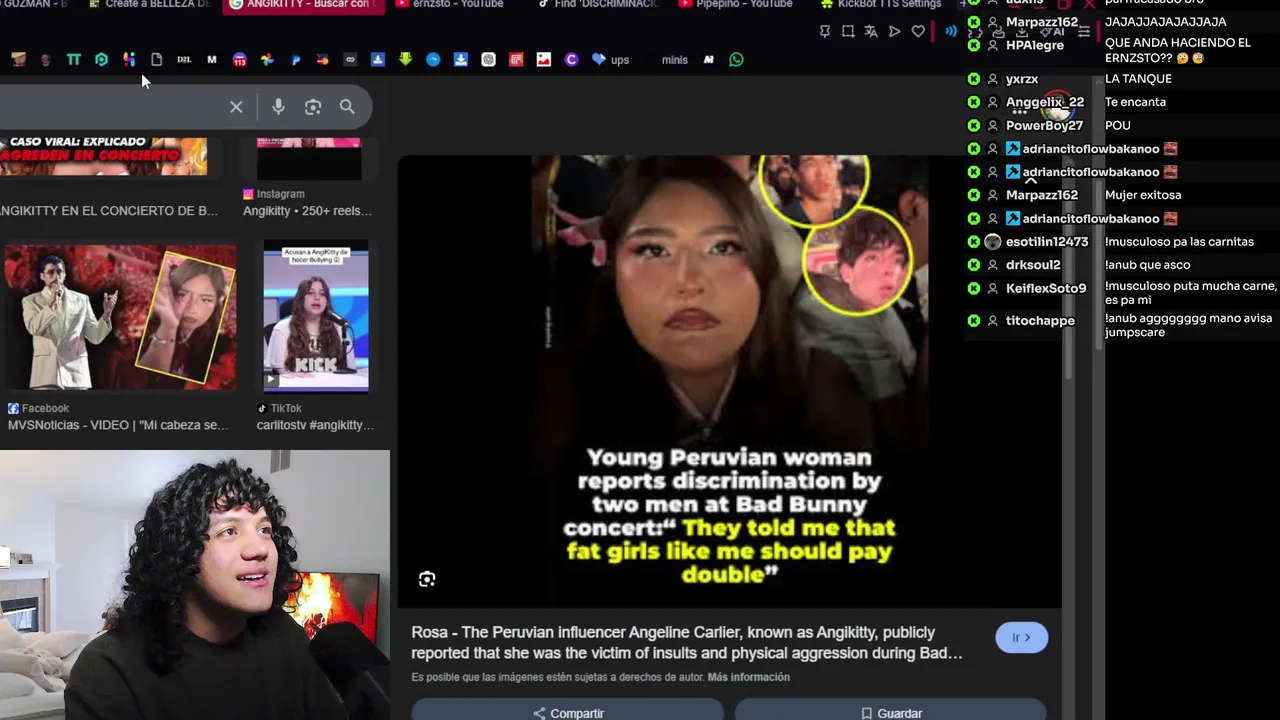This screenshot has width=1280, height=720.
Task: Open the 'Más información' link
Action: 749,677
